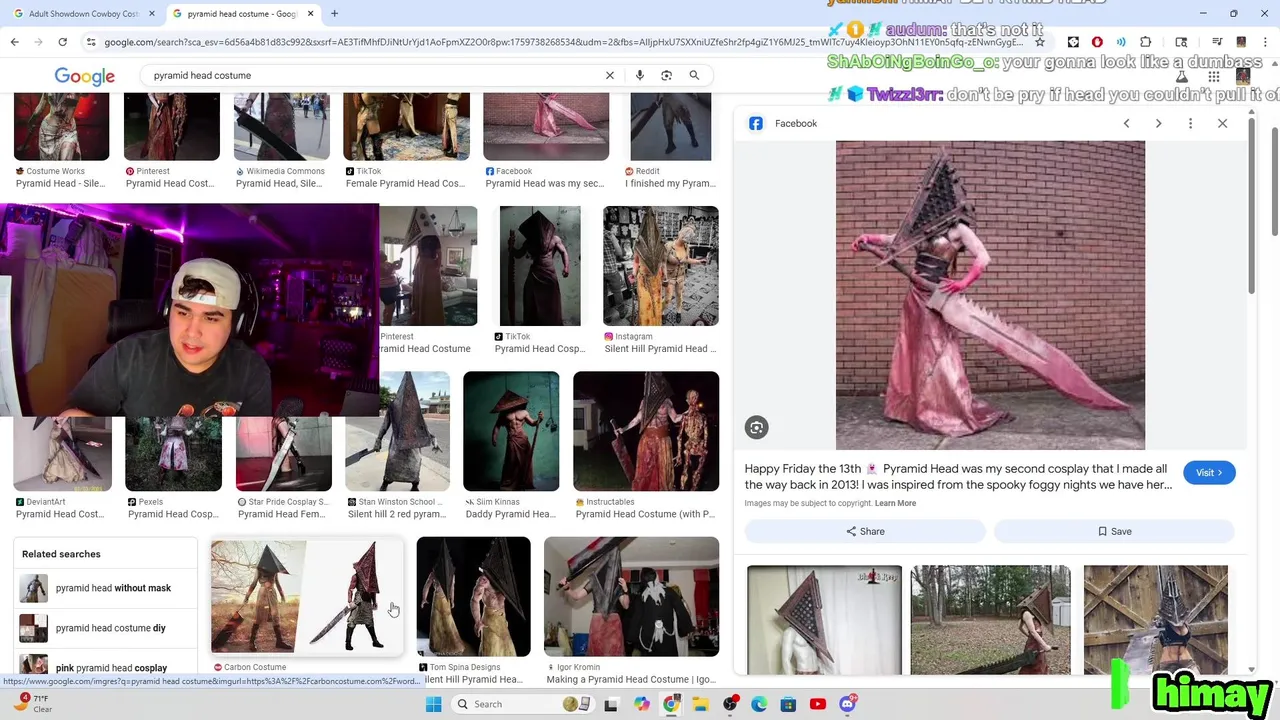Clear the search box with the X
Image resolution: width=1280 pixels, height=720 pixels.
609,75
